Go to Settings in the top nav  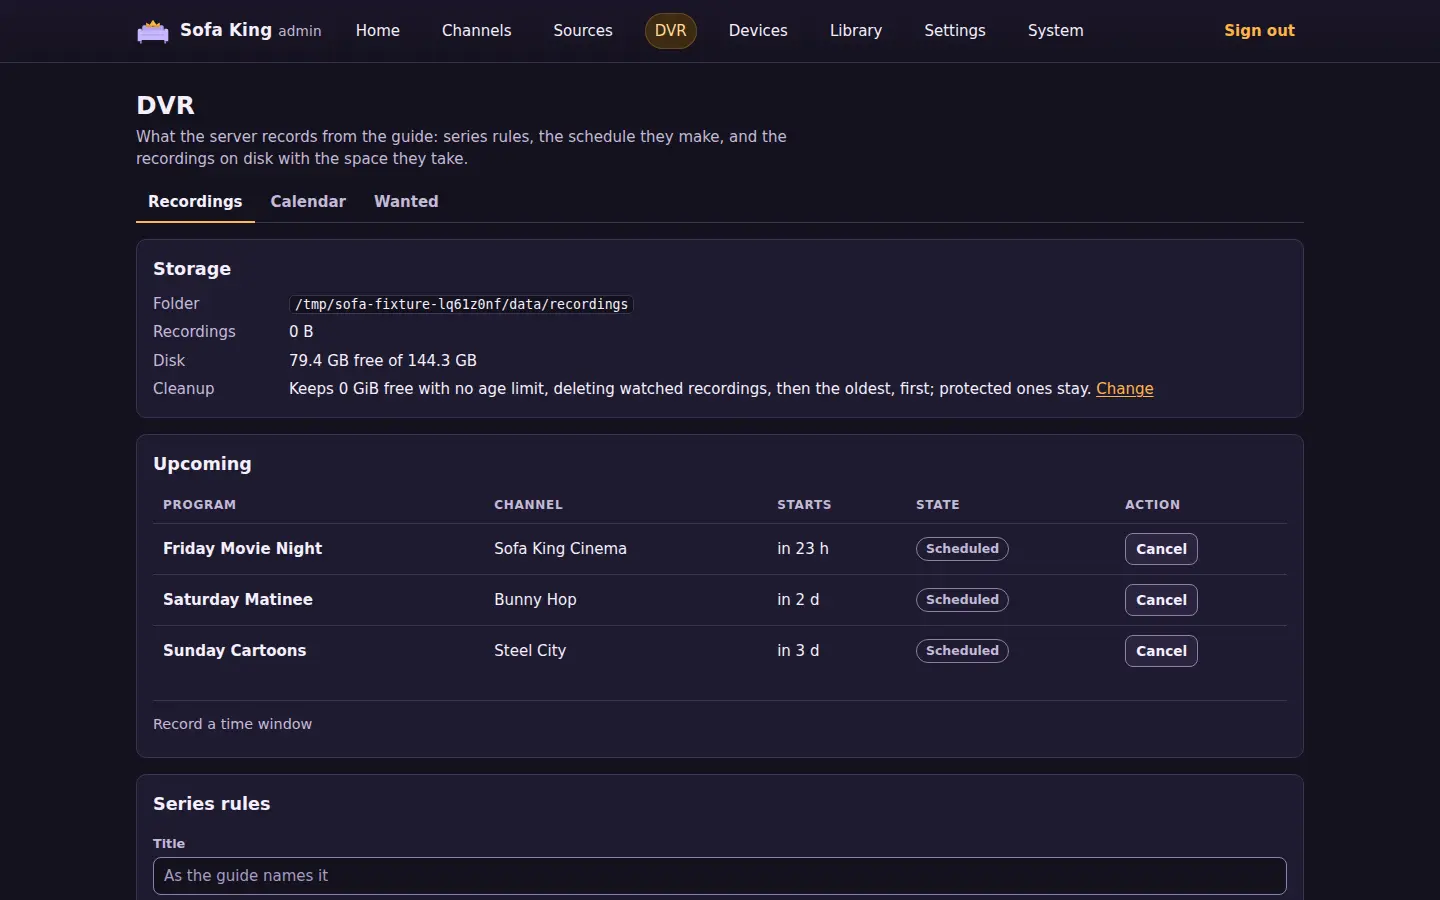[955, 31]
